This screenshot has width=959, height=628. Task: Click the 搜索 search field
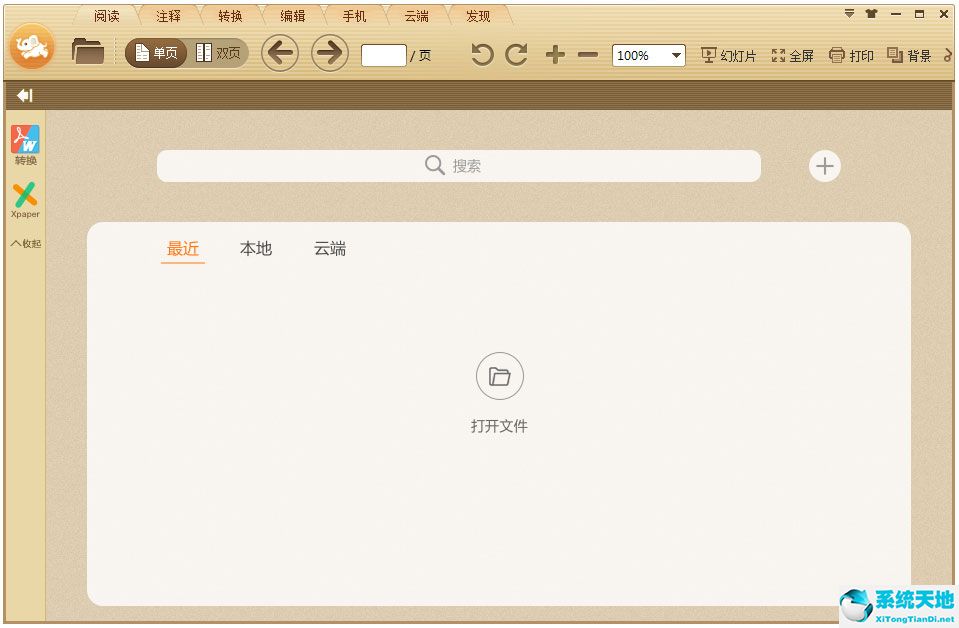coord(458,166)
